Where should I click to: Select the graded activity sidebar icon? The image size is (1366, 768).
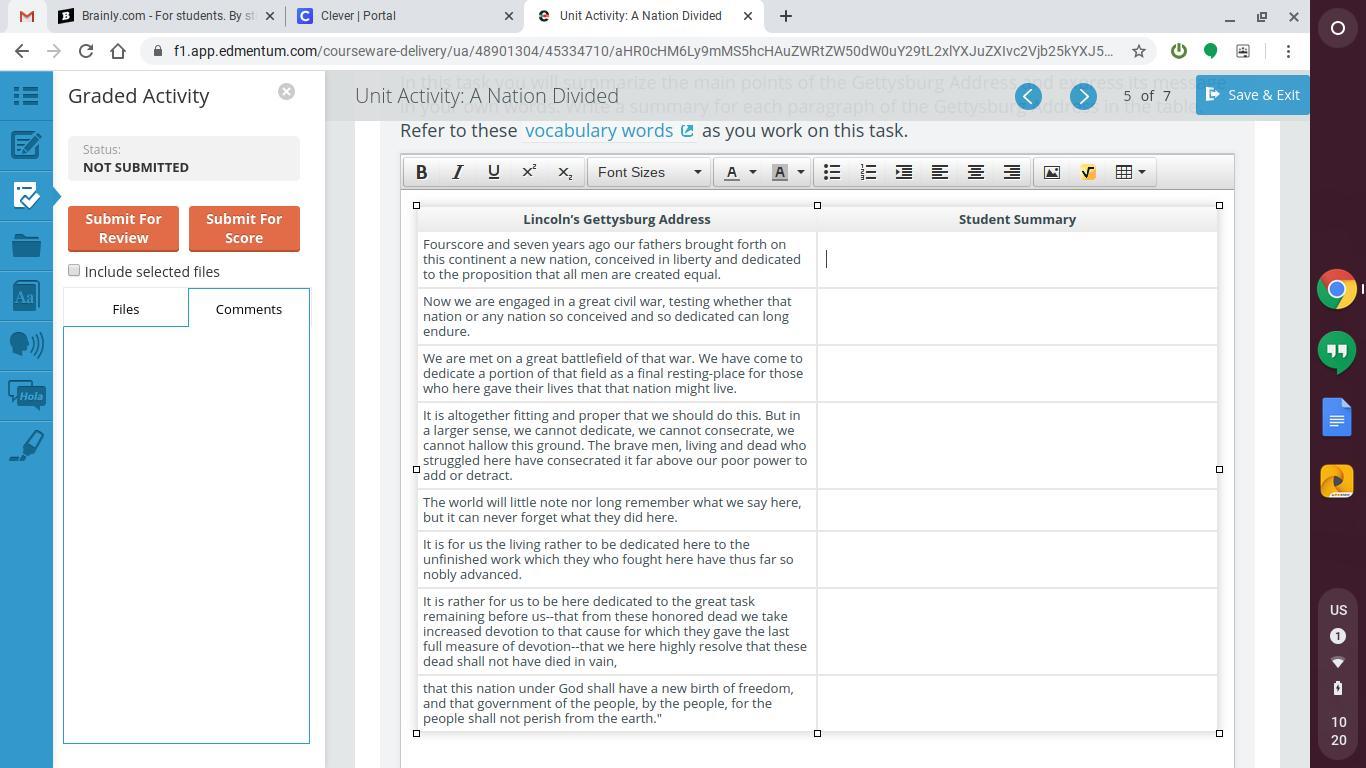click(x=26, y=195)
